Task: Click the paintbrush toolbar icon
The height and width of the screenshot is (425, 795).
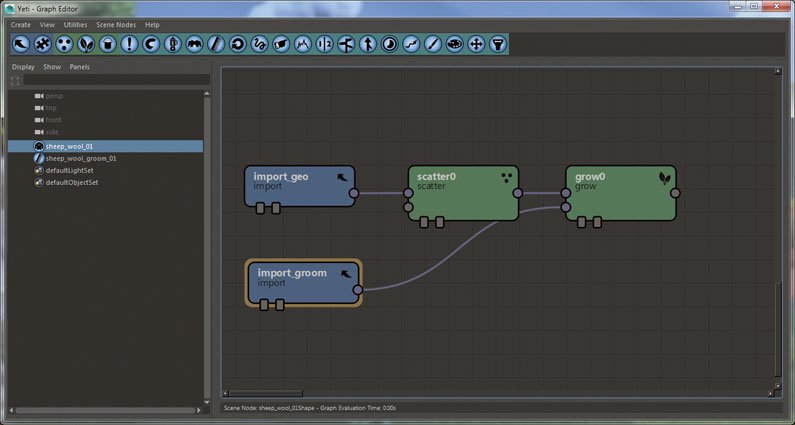Action: [x=433, y=44]
